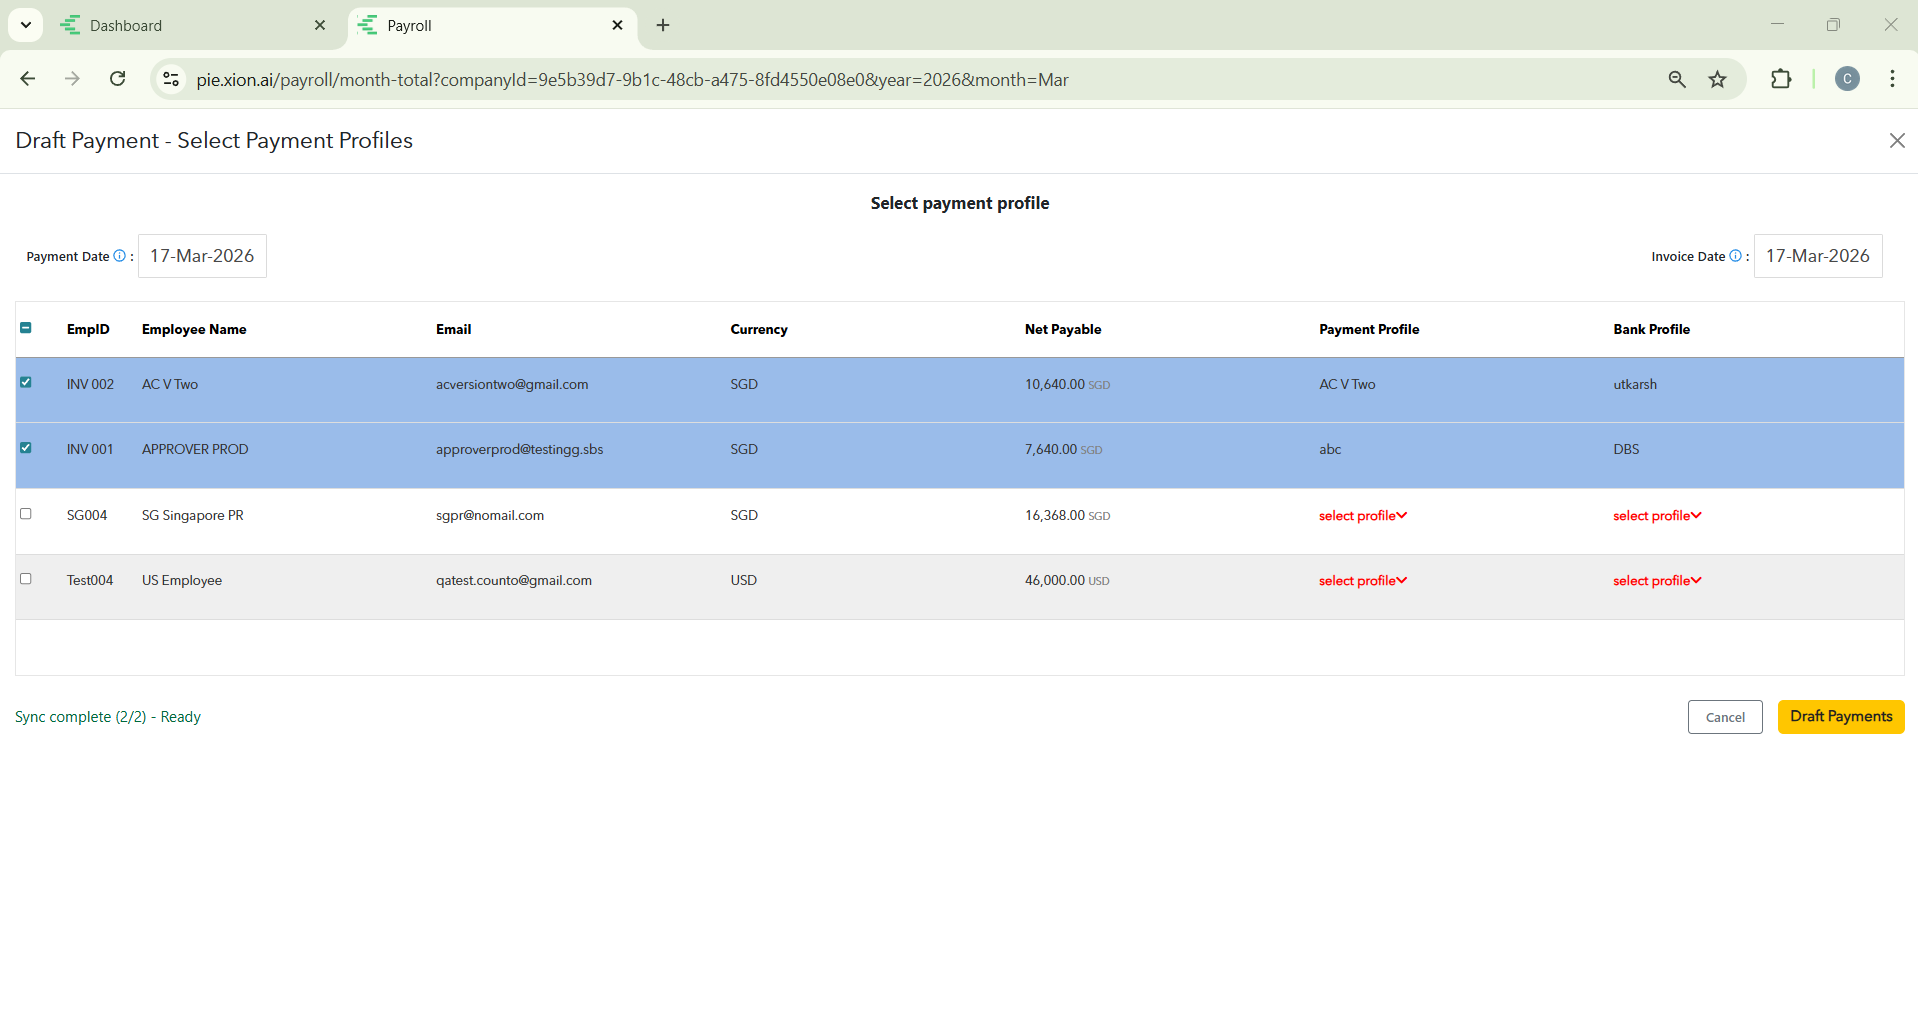Open a new browser tab

pyautogui.click(x=663, y=26)
